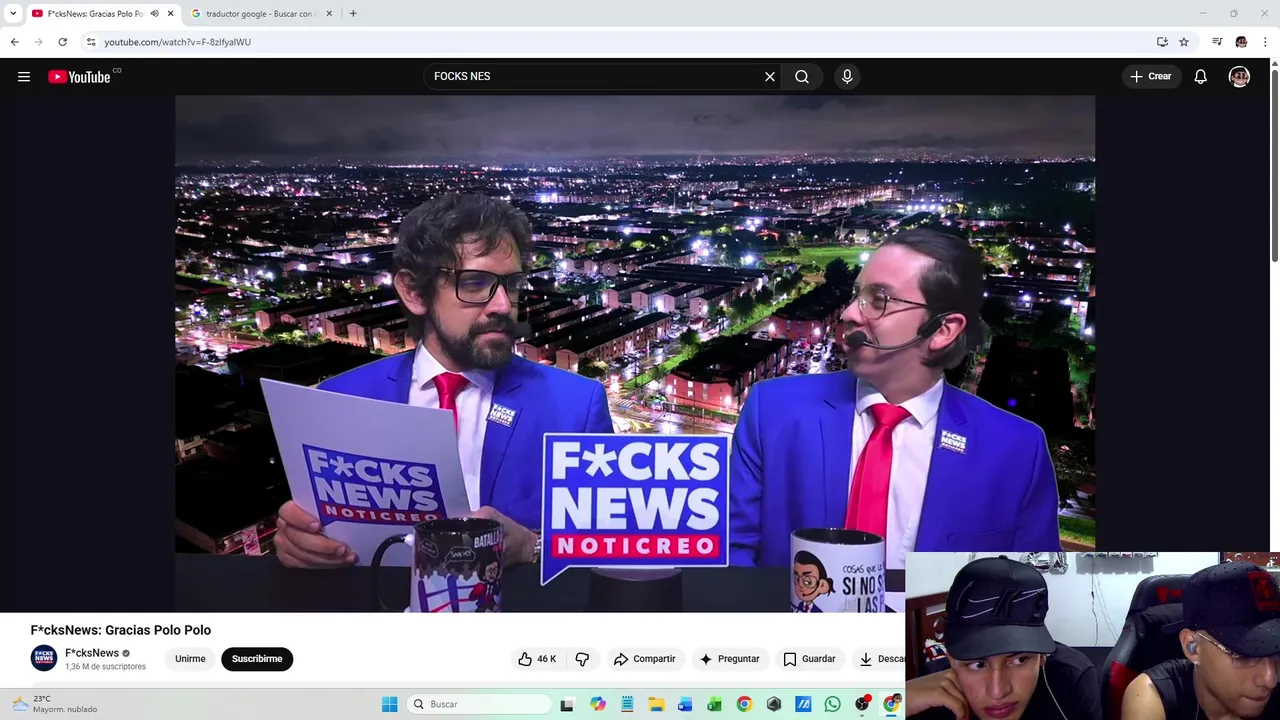The image size is (1280, 720).
Task: Close the F*cksNews browser tab
Action: click(x=170, y=14)
